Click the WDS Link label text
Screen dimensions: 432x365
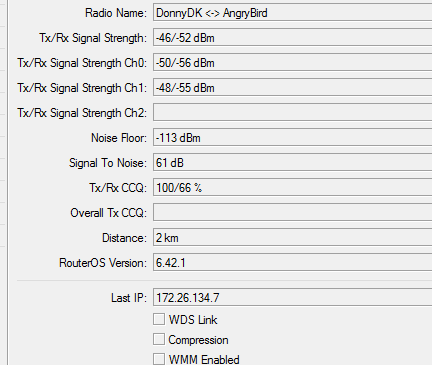(193, 320)
